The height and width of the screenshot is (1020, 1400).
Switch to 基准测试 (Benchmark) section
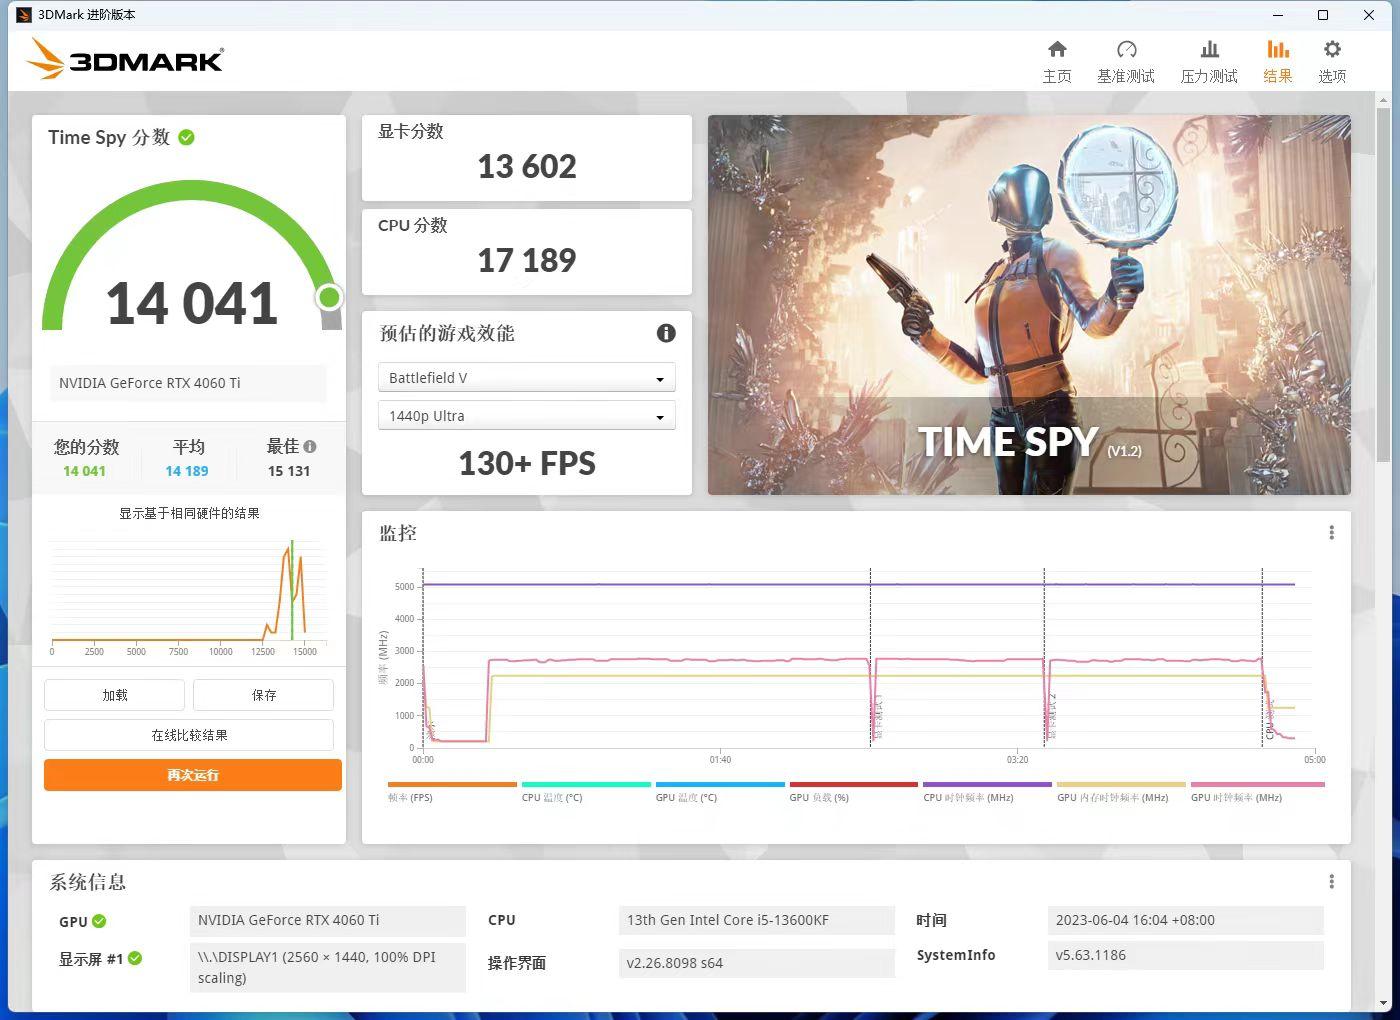[x=1126, y=58]
